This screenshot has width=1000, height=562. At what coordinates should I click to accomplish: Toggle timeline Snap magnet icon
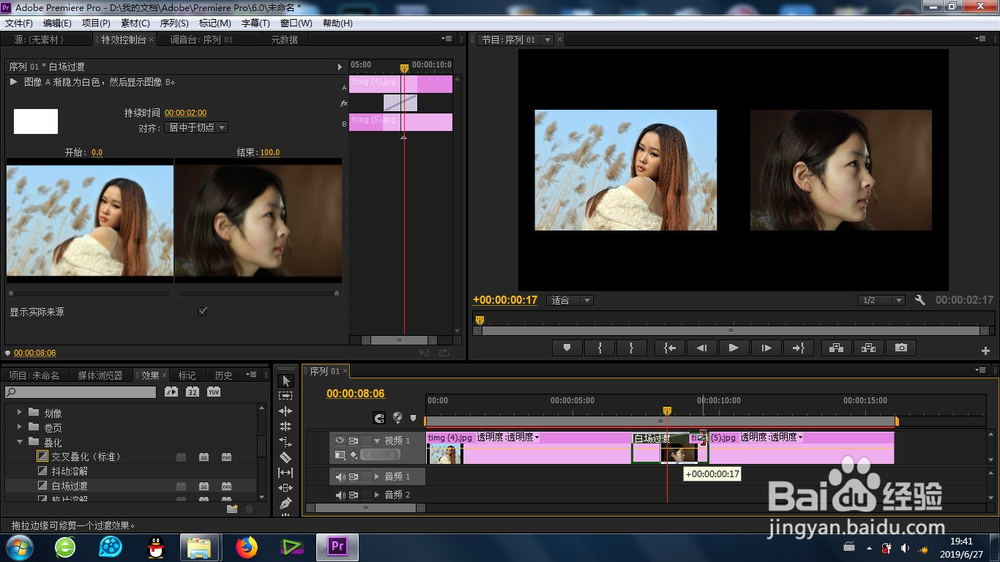[x=379, y=418]
